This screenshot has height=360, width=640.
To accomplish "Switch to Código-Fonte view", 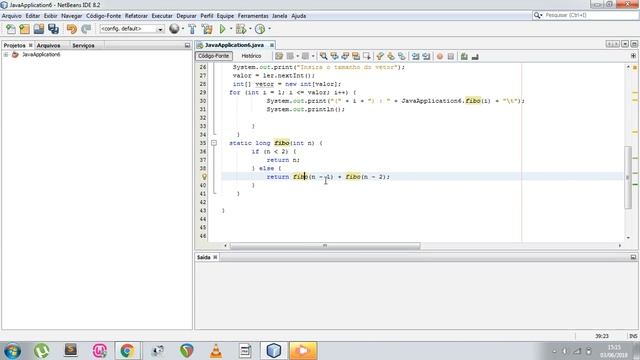I will [213, 56].
